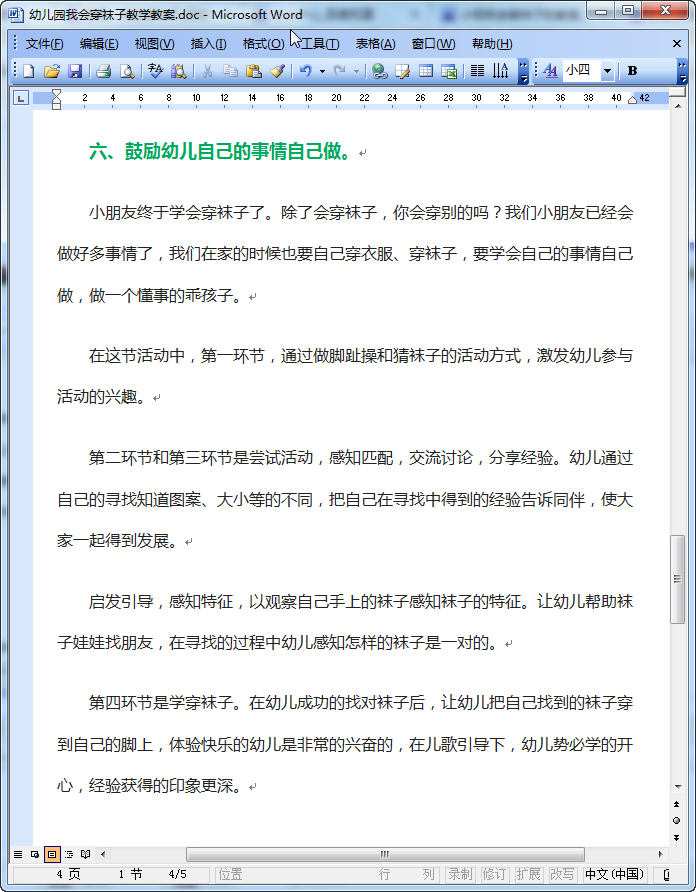Insert a table from the toolbar
The image size is (696, 892).
click(426, 71)
